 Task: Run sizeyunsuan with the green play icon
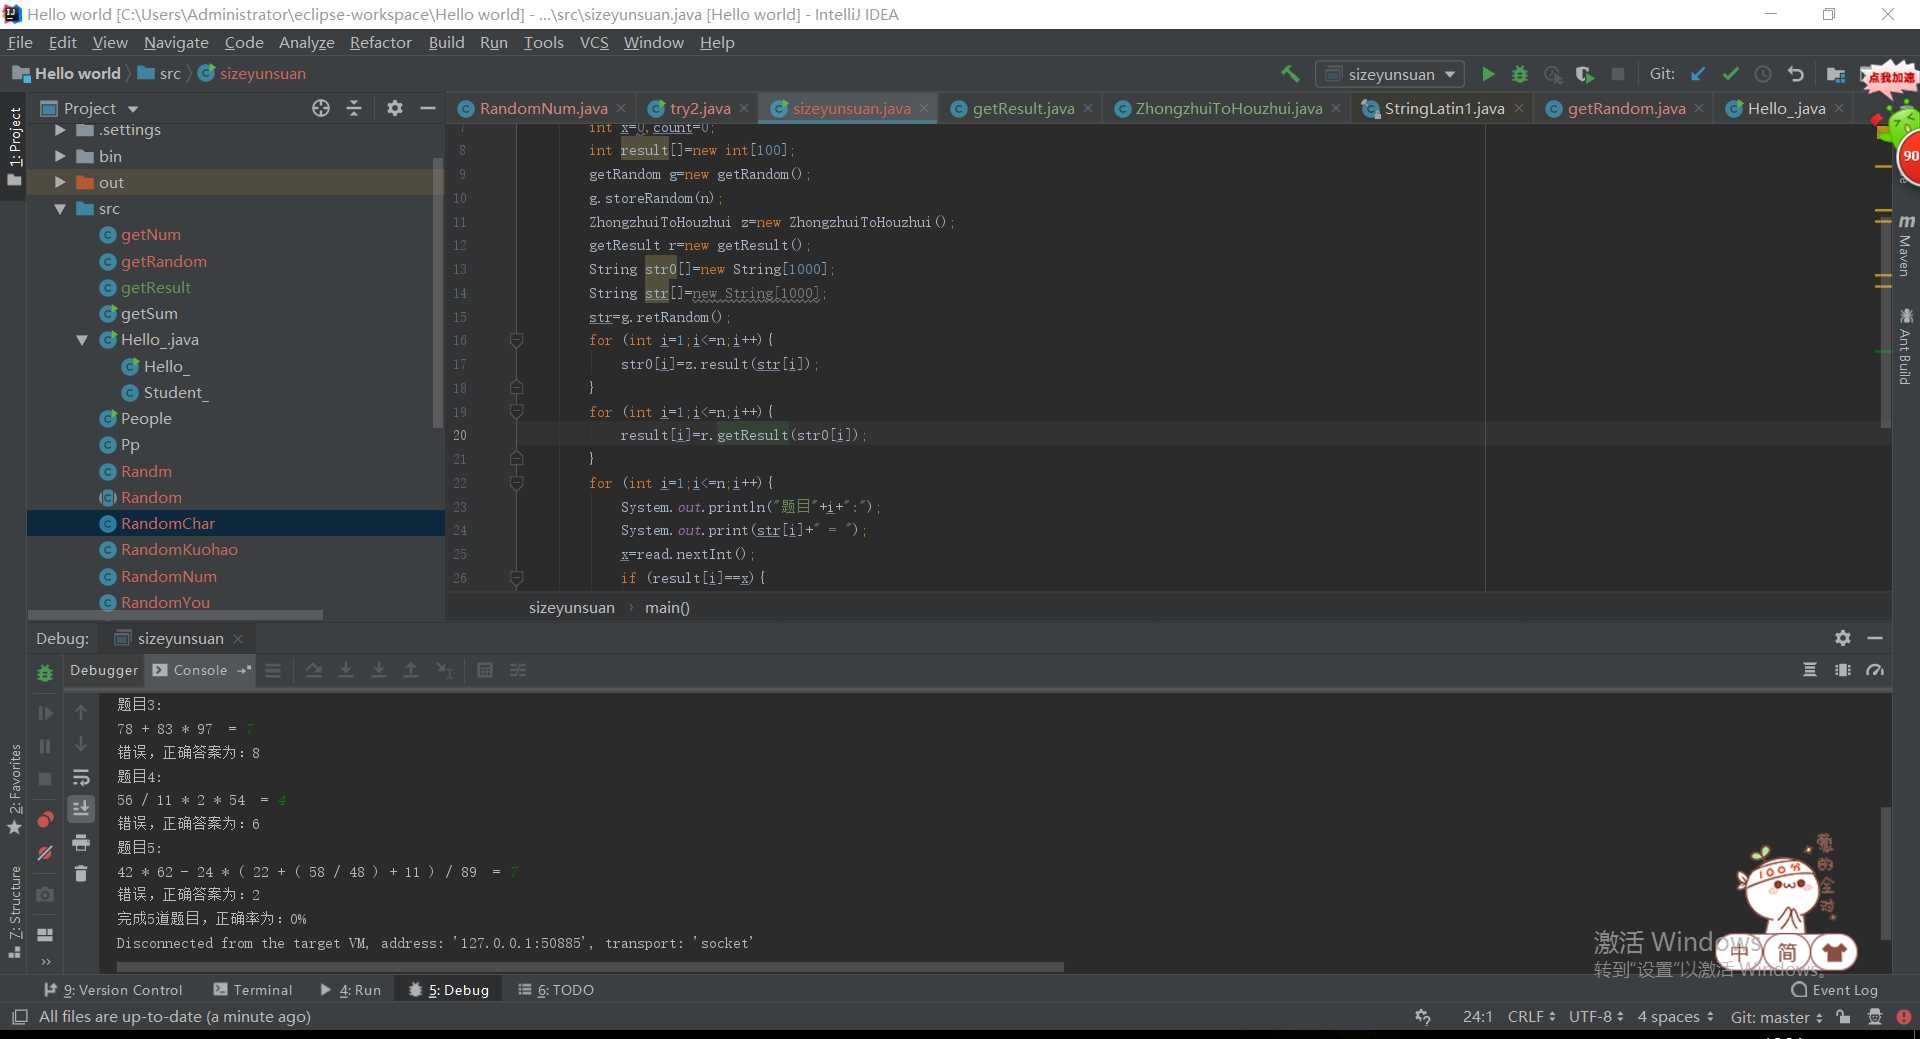(1488, 74)
